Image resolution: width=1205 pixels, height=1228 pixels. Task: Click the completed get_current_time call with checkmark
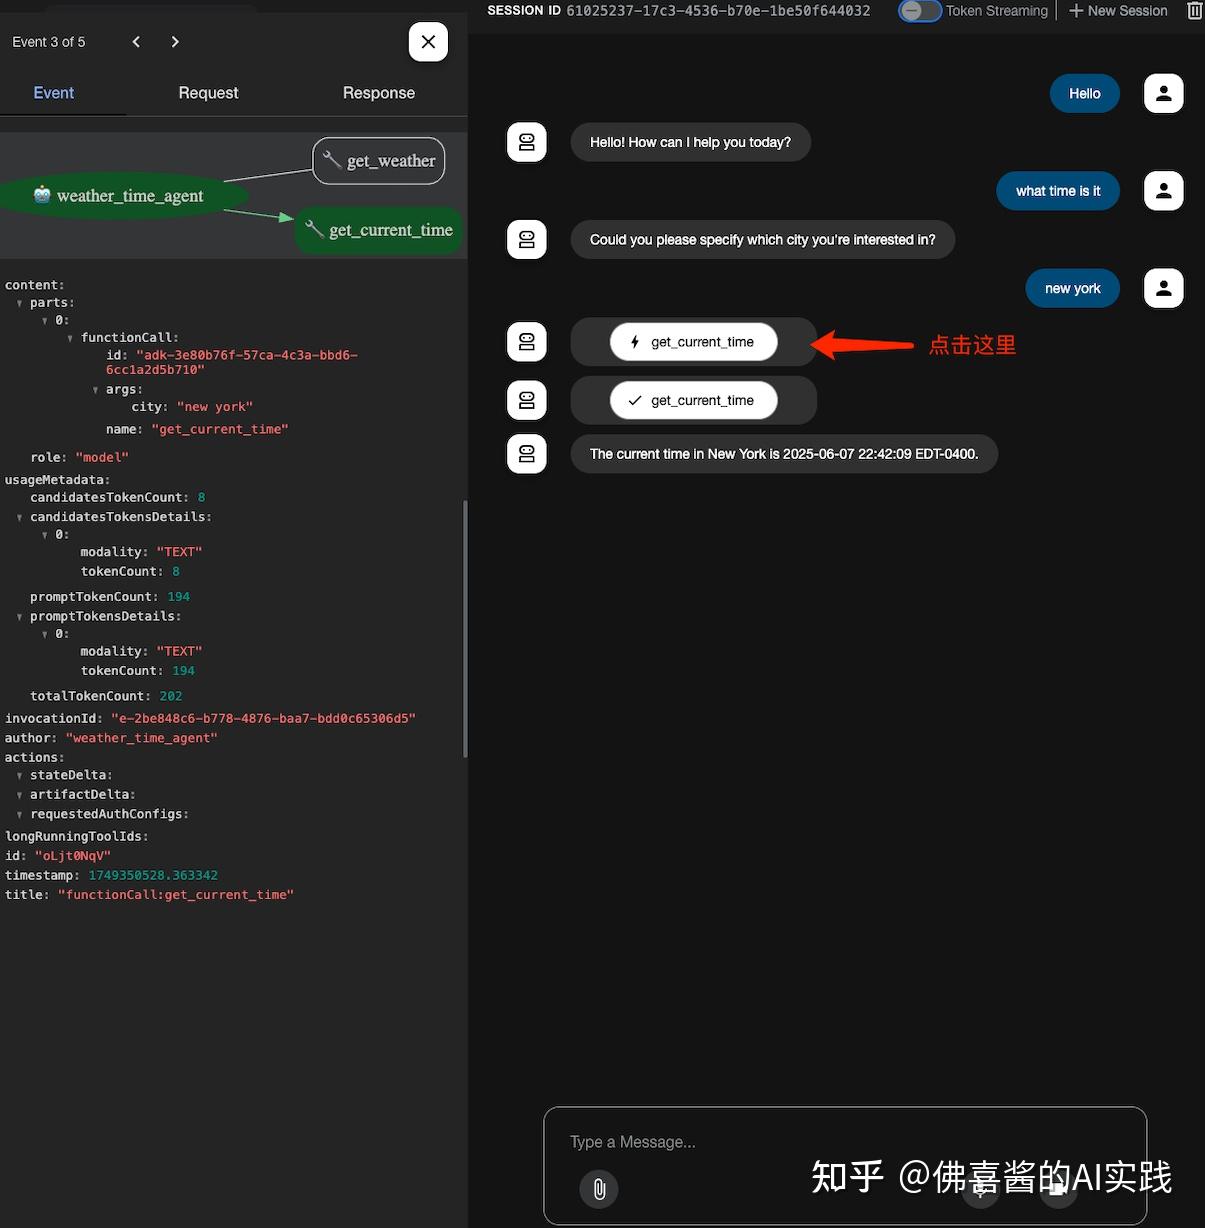pyautogui.click(x=693, y=400)
